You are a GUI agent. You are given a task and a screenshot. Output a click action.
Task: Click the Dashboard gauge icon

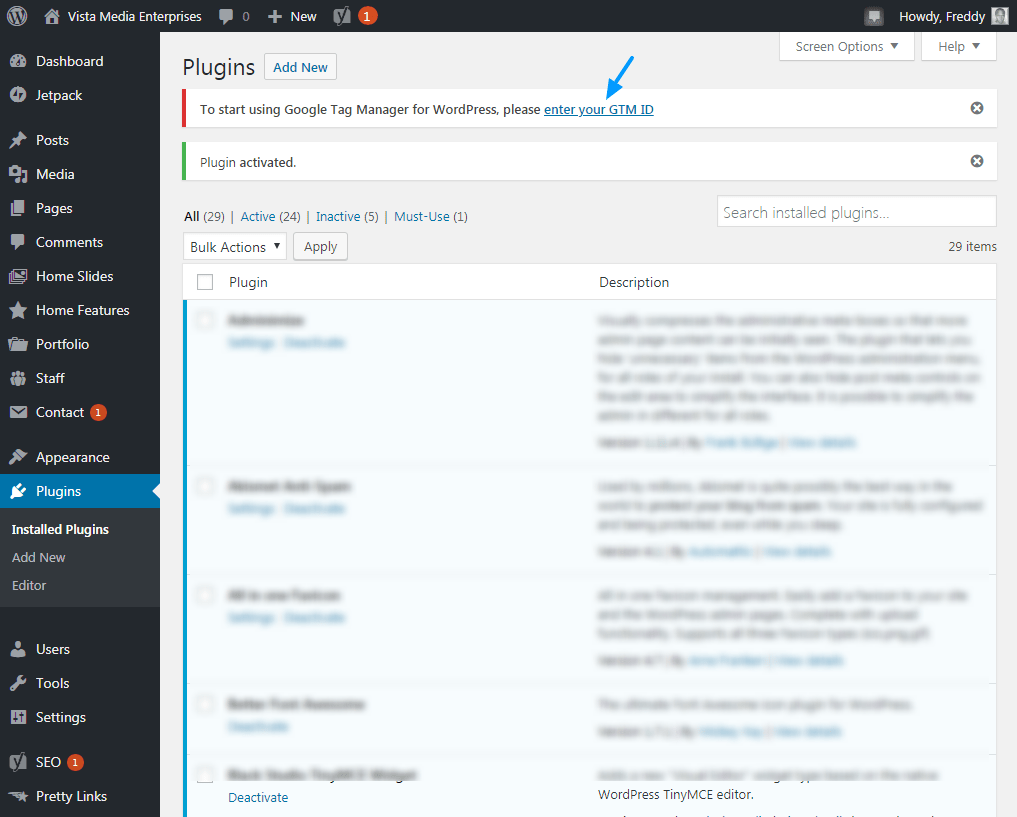point(18,62)
